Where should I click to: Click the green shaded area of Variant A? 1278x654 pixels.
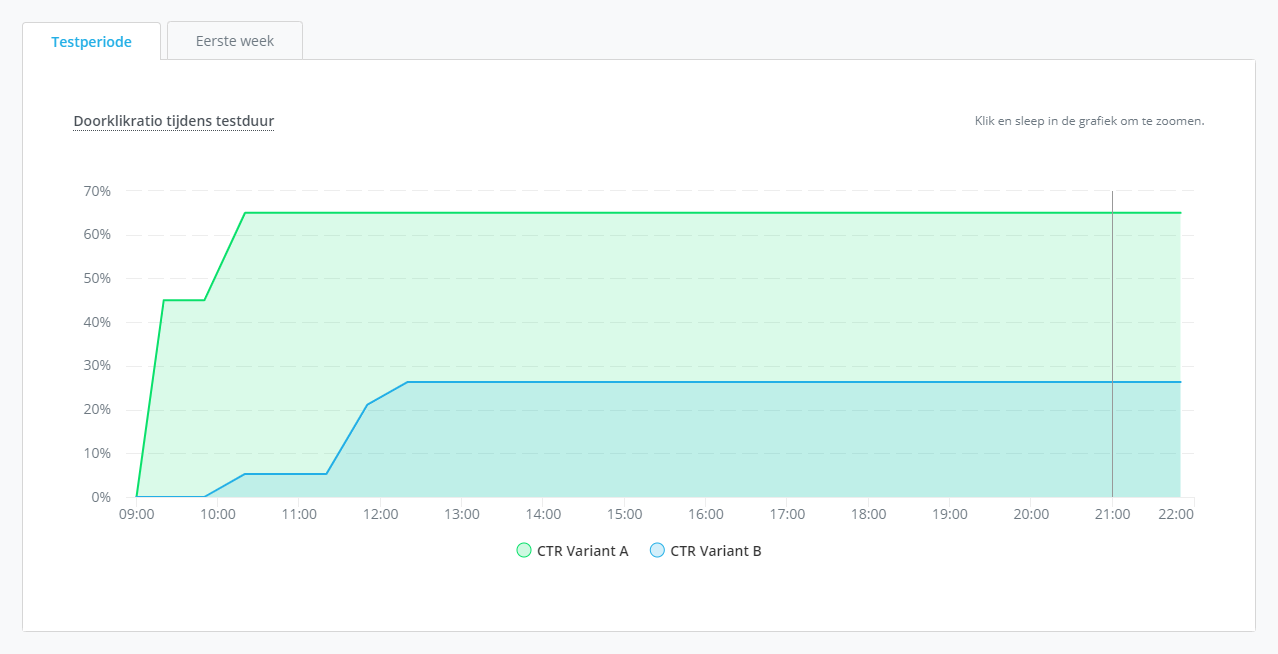pyautogui.click(x=700, y=300)
